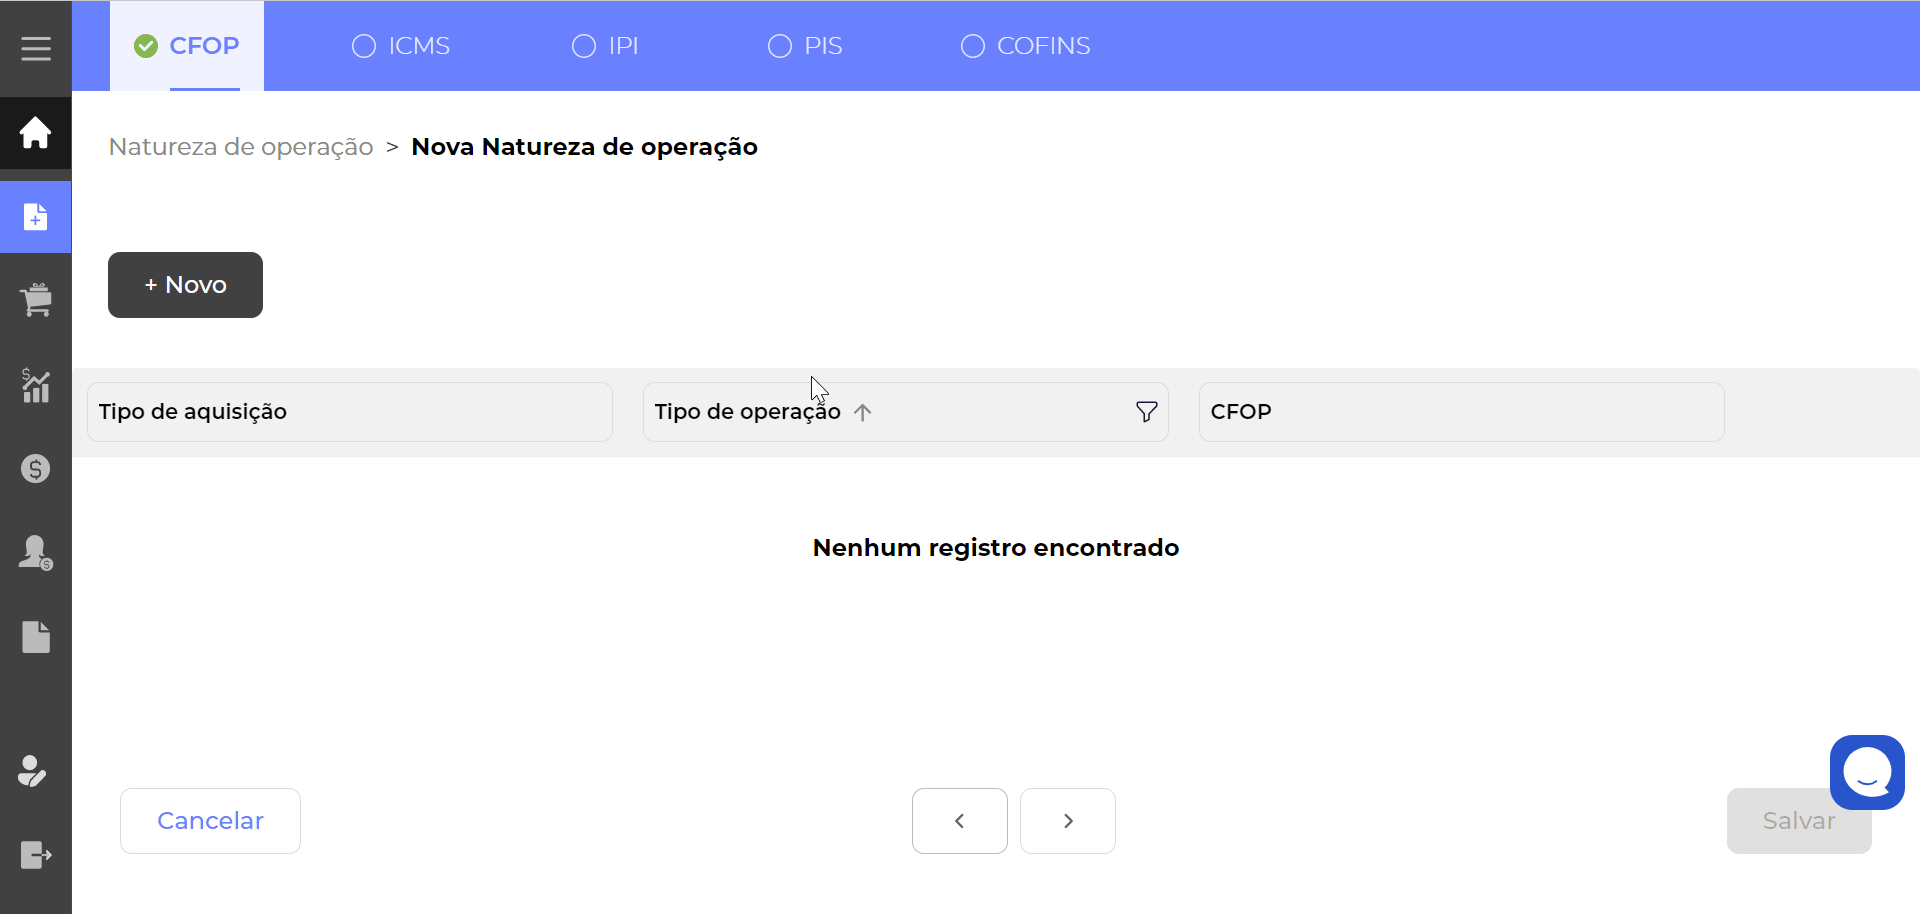Open the shopping cart sidebar icon
This screenshot has height=914, width=1920.
click(36, 300)
